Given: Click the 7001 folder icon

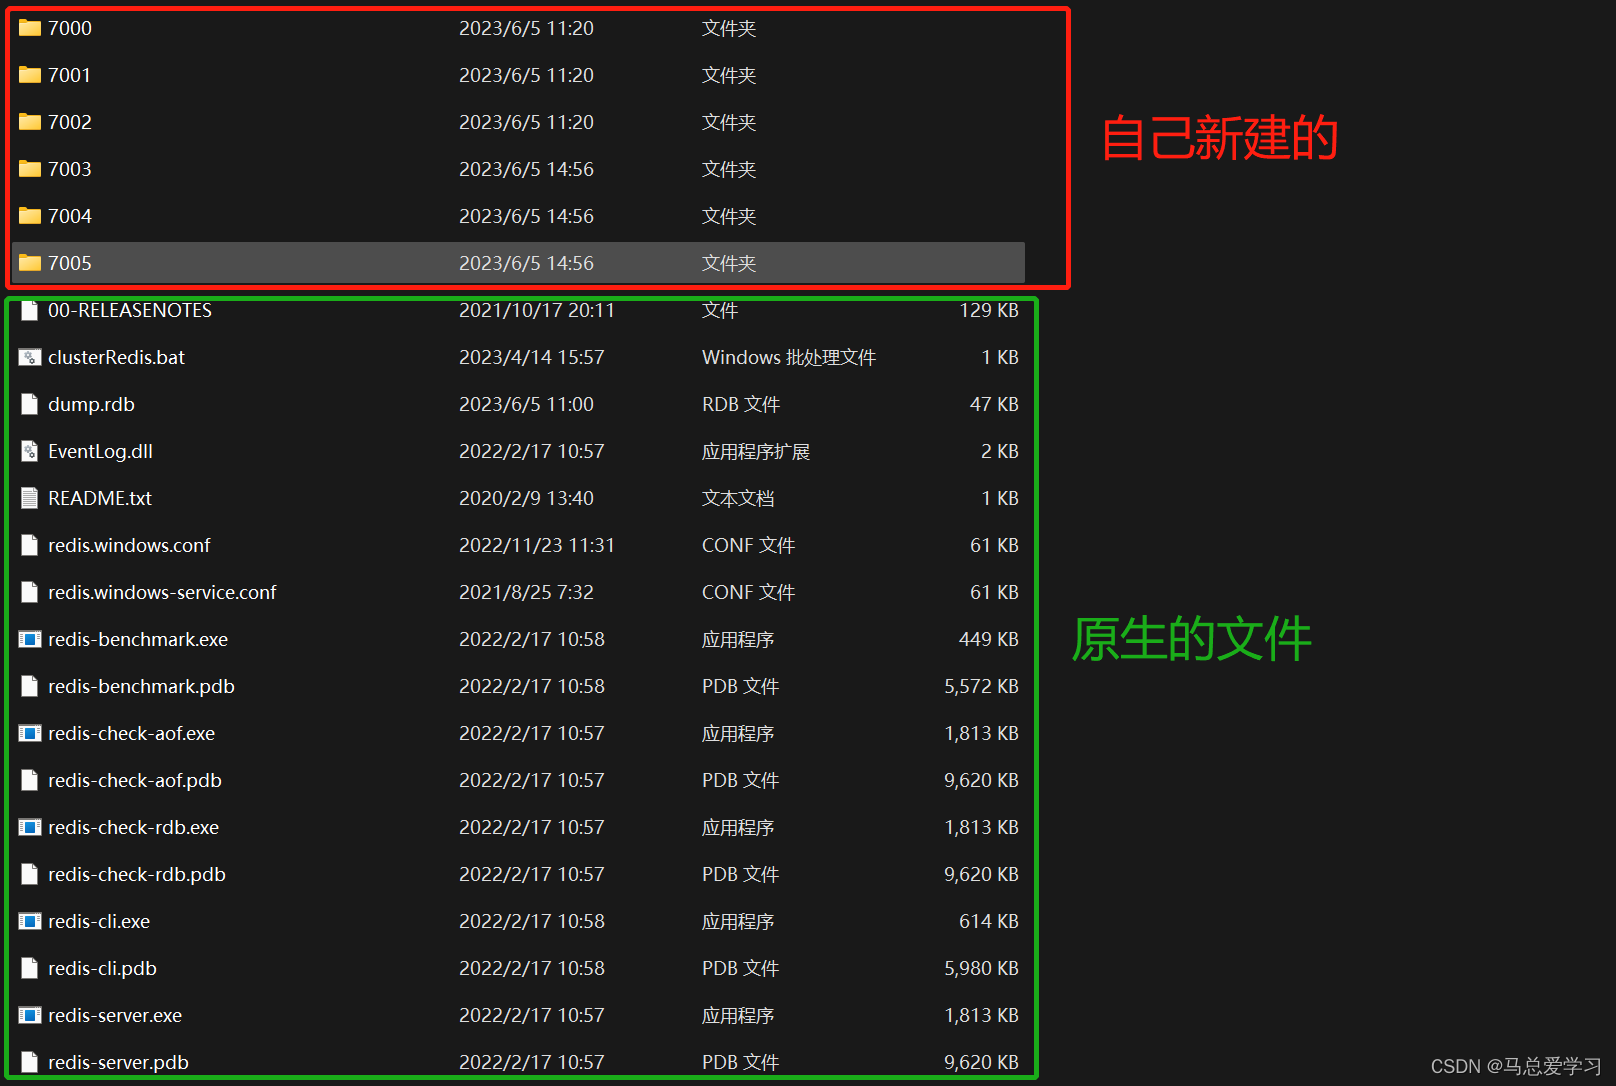Looking at the screenshot, I should [x=30, y=75].
